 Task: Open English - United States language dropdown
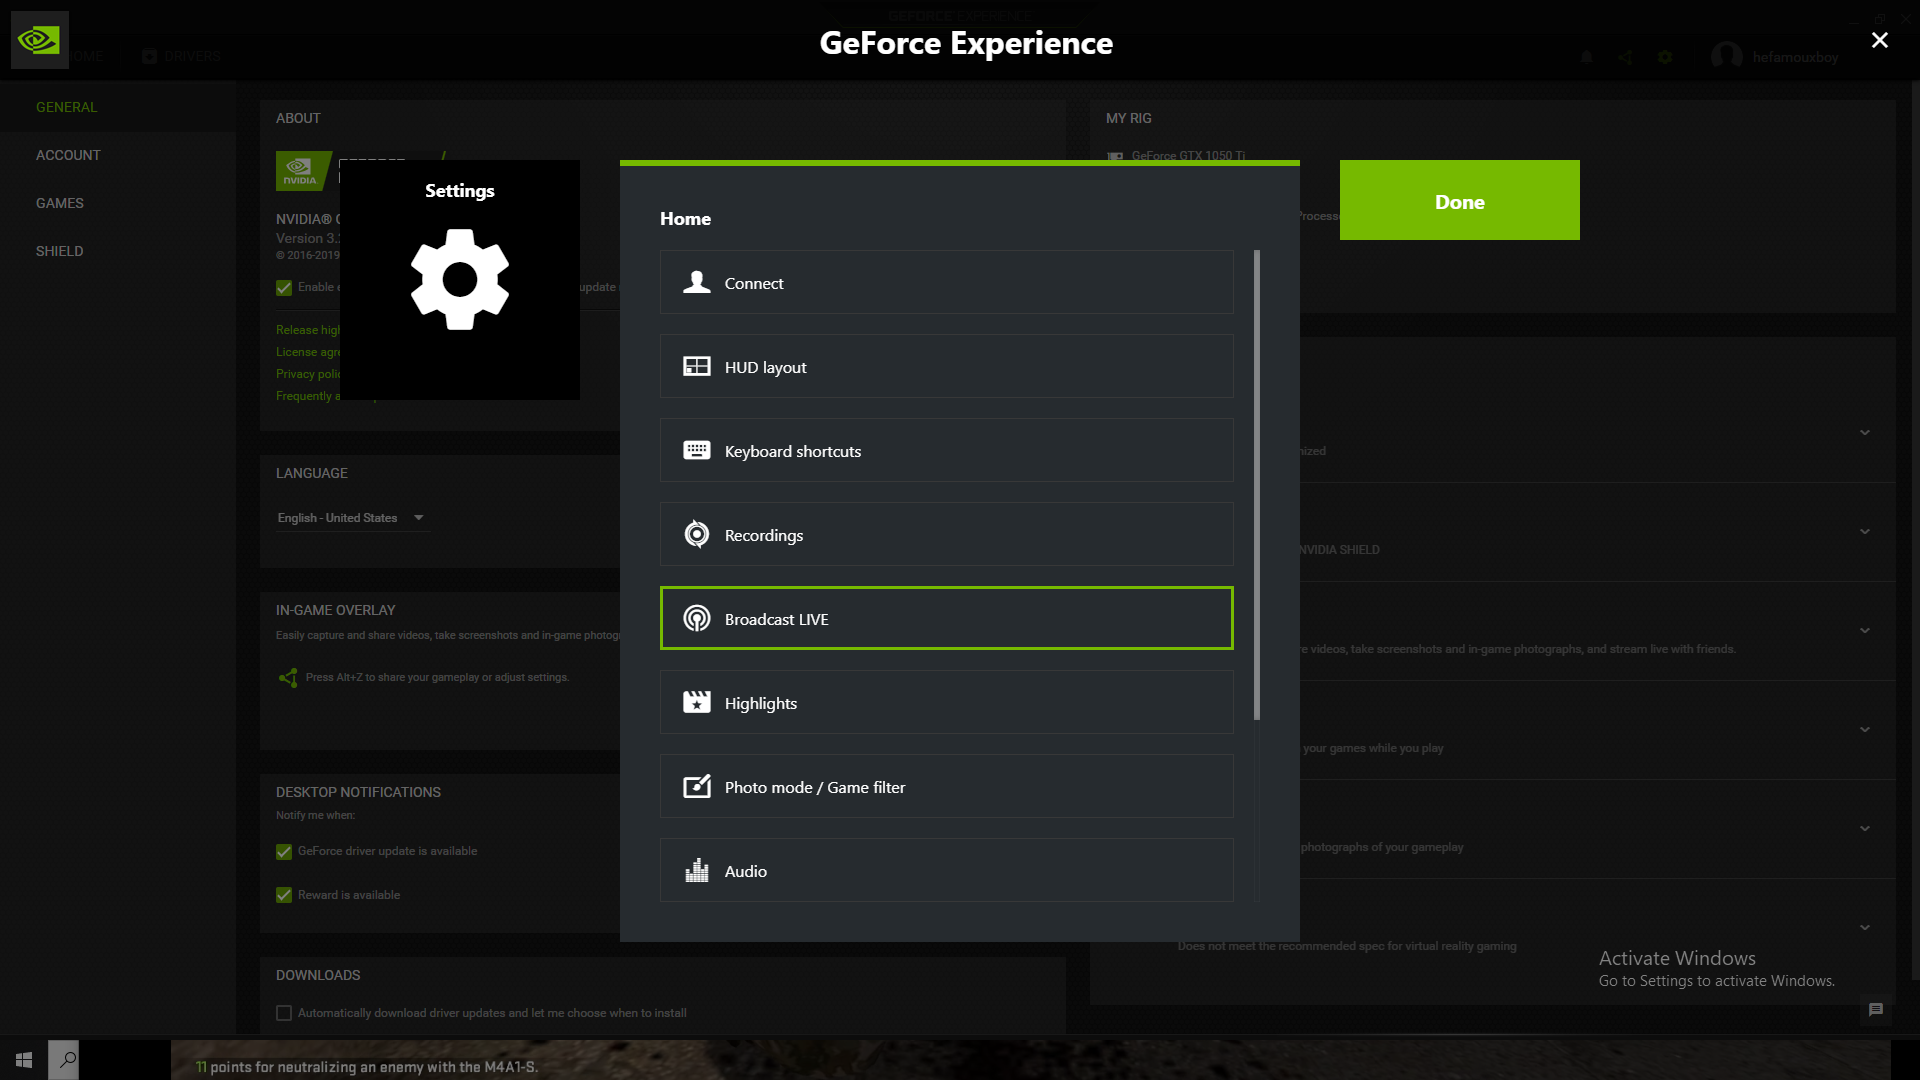[x=350, y=518]
